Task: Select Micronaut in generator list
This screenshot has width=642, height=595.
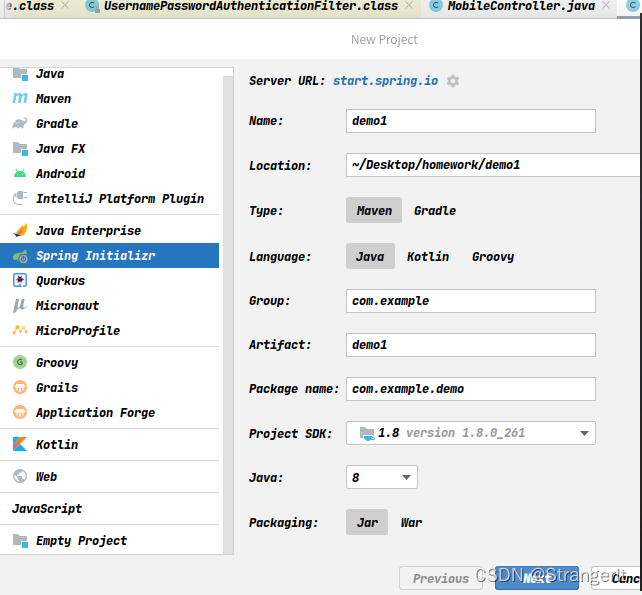Action: (x=109, y=305)
